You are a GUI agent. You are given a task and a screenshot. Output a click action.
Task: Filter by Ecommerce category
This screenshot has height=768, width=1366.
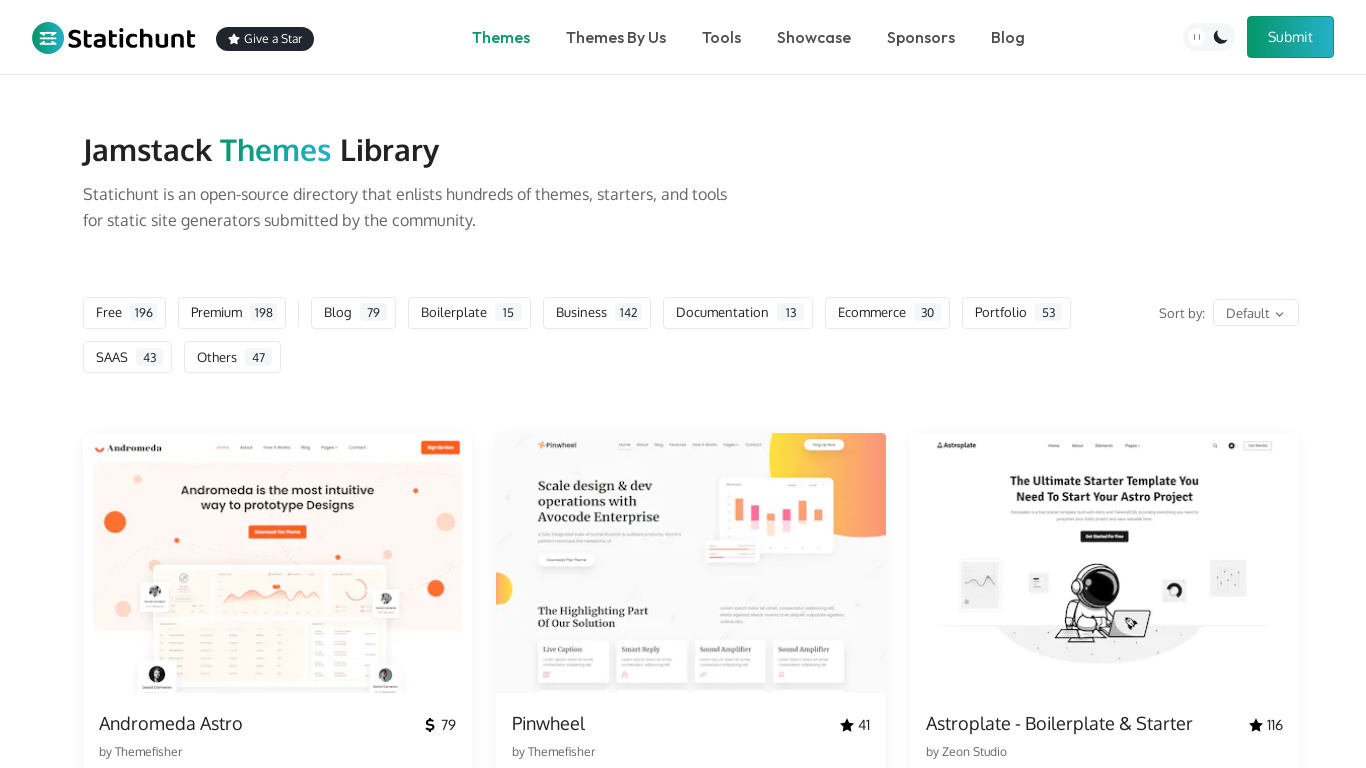(887, 313)
